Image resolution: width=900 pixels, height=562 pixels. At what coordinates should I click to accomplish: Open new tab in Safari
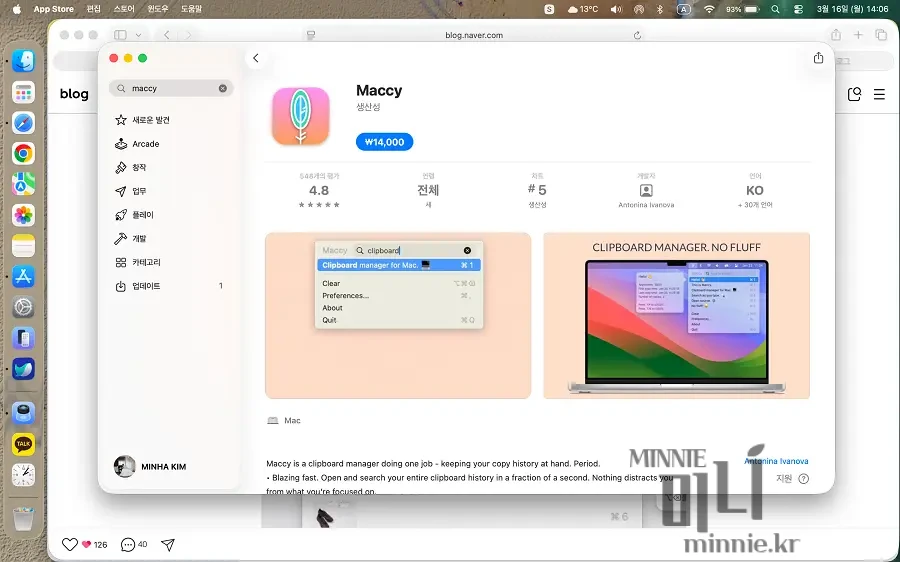[x=858, y=35]
